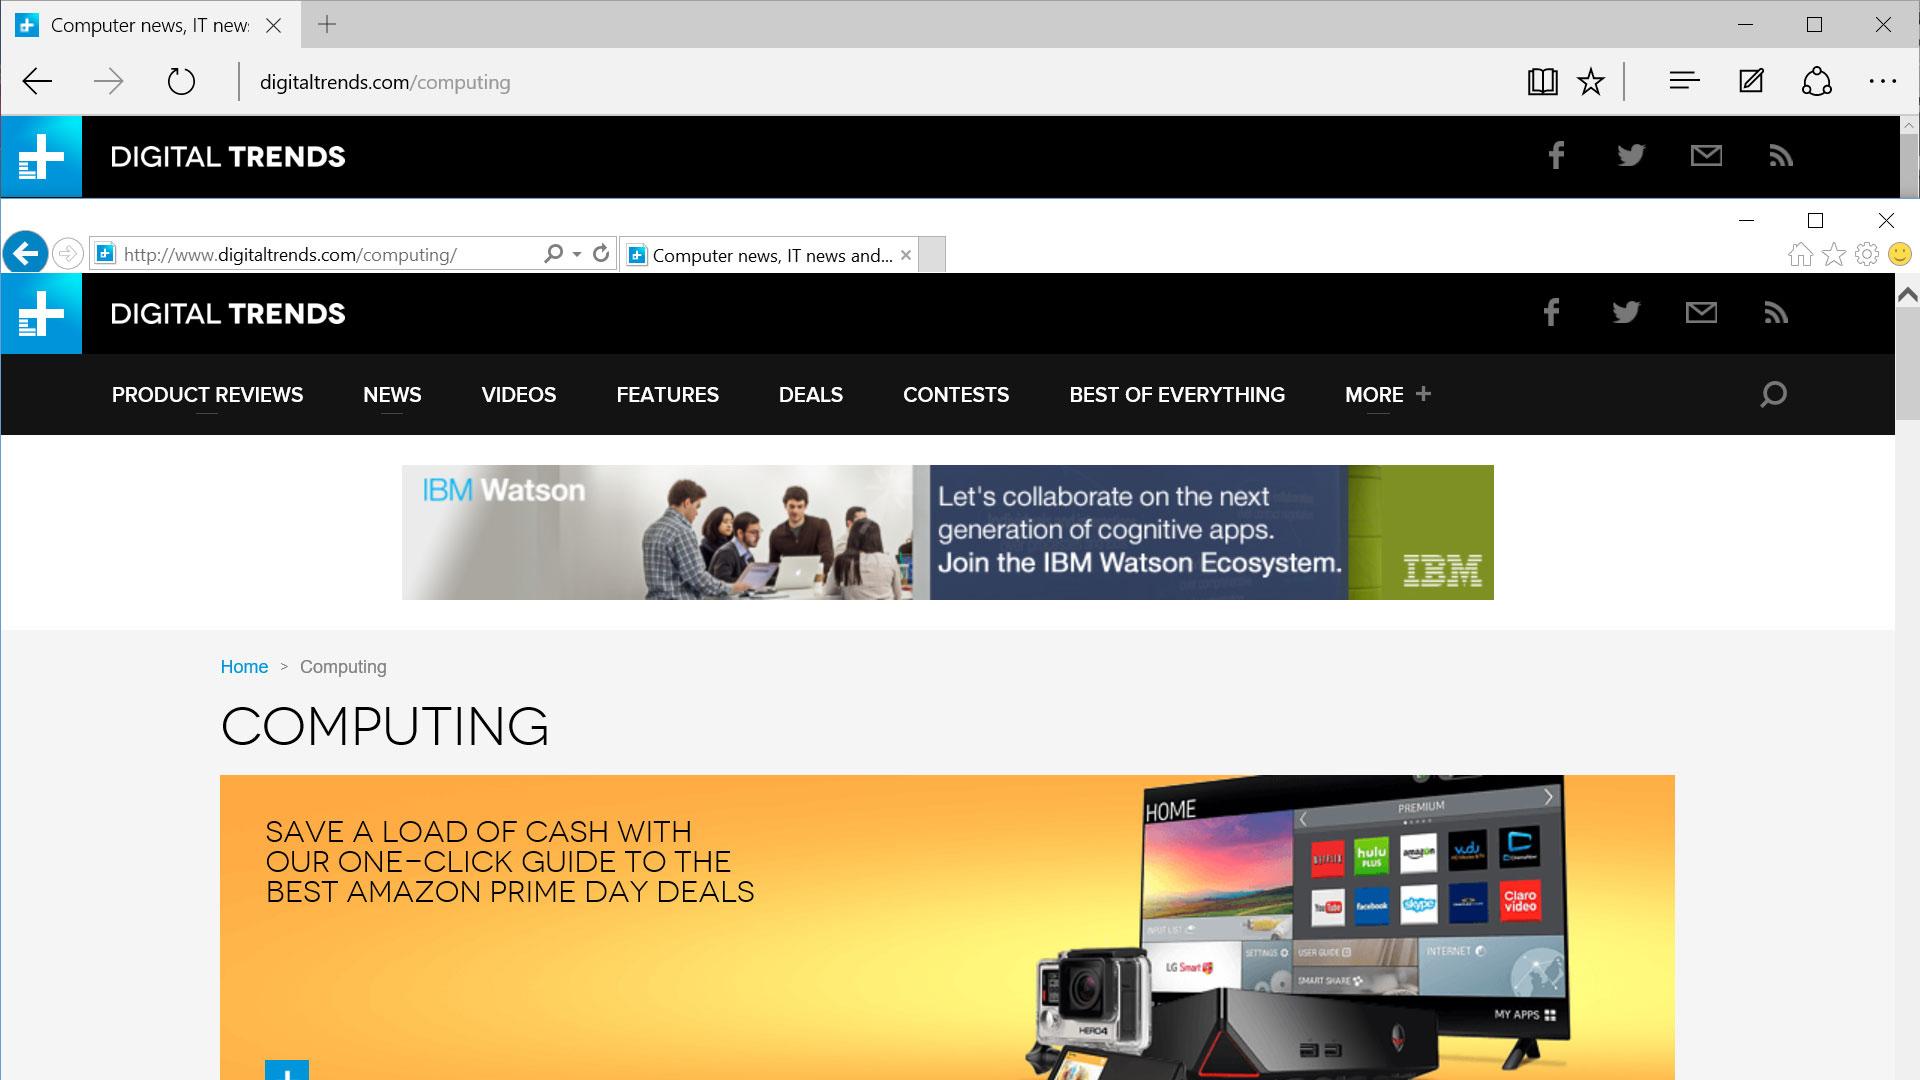Viewport: 1920px width, 1080px height.
Task: Select the CONTESTS navigation item
Action: pyautogui.click(x=955, y=394)
